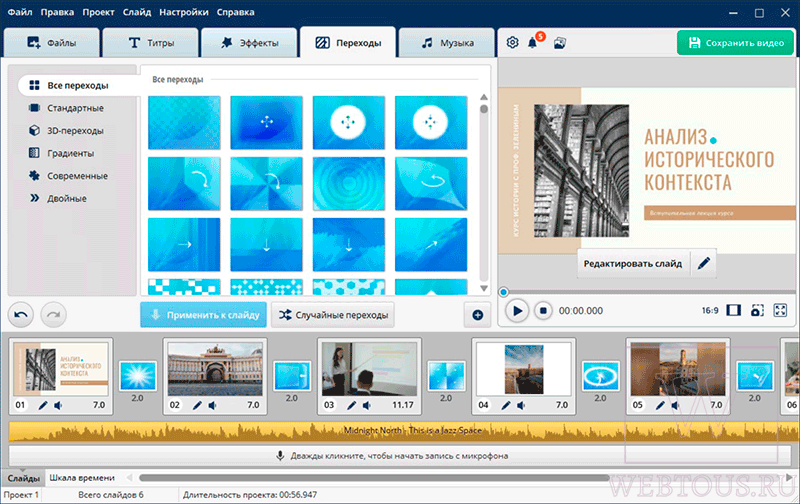Click the redo arrow button

coord(54,315)
